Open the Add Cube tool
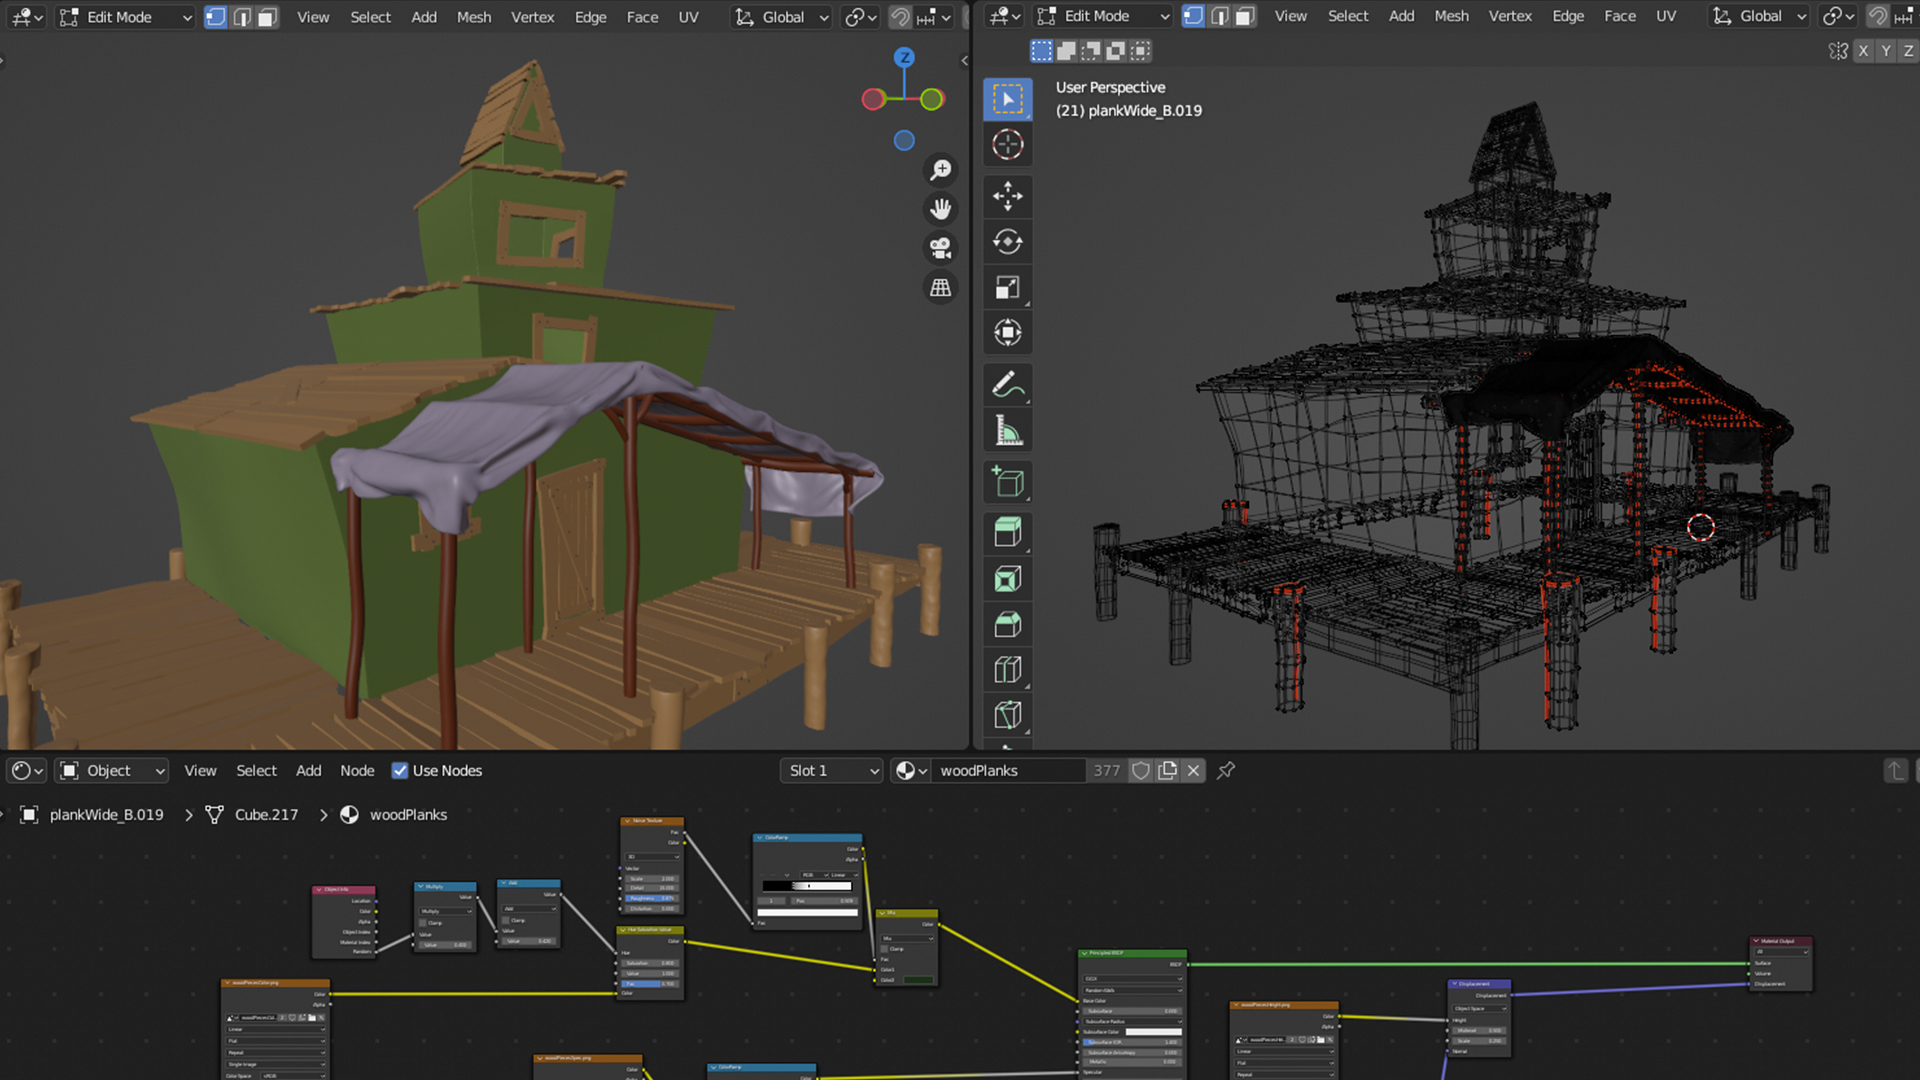 pos(1007,481)
